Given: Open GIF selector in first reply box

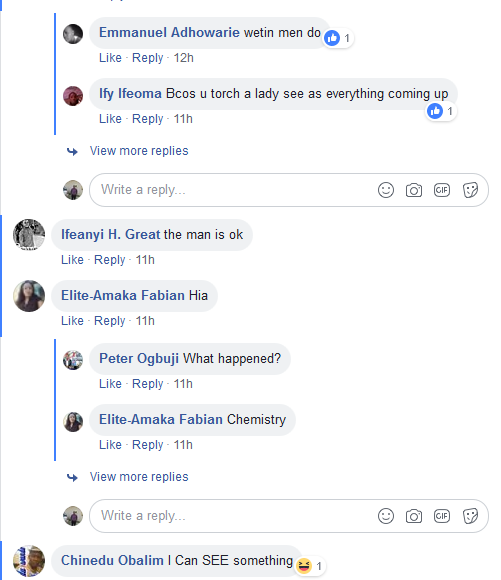Looking at the screenshot, I should click(x=442, y=190).
